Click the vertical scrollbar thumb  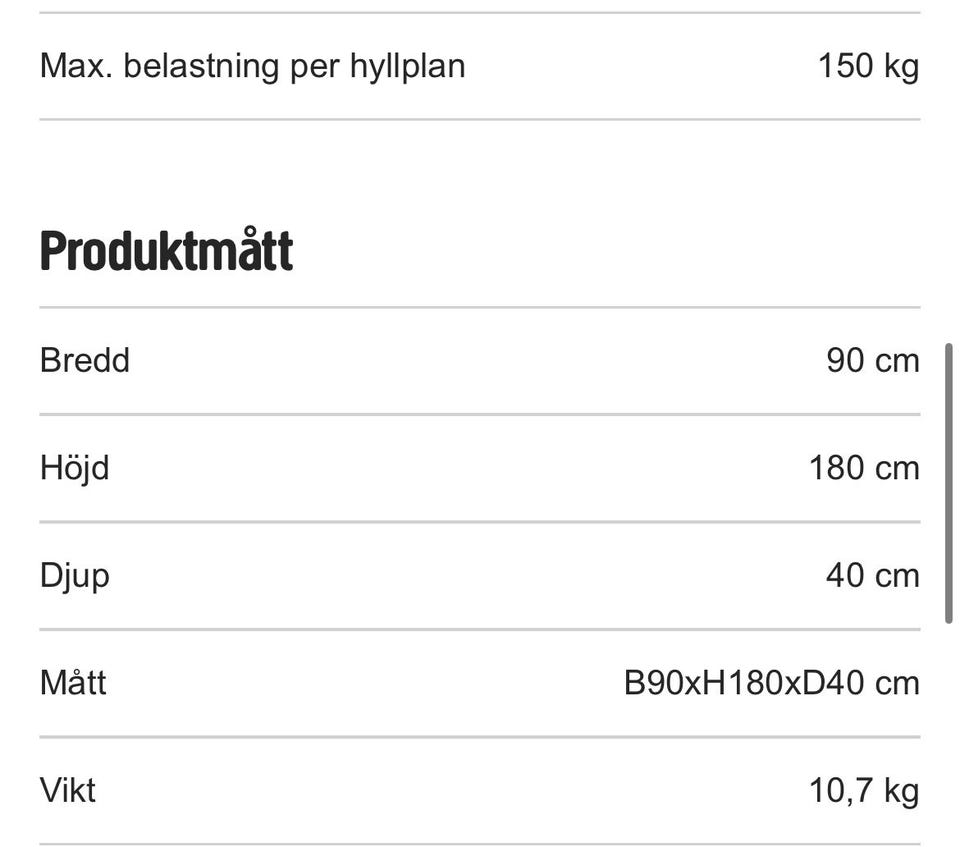pyautogui.click(x=948, y=484)
